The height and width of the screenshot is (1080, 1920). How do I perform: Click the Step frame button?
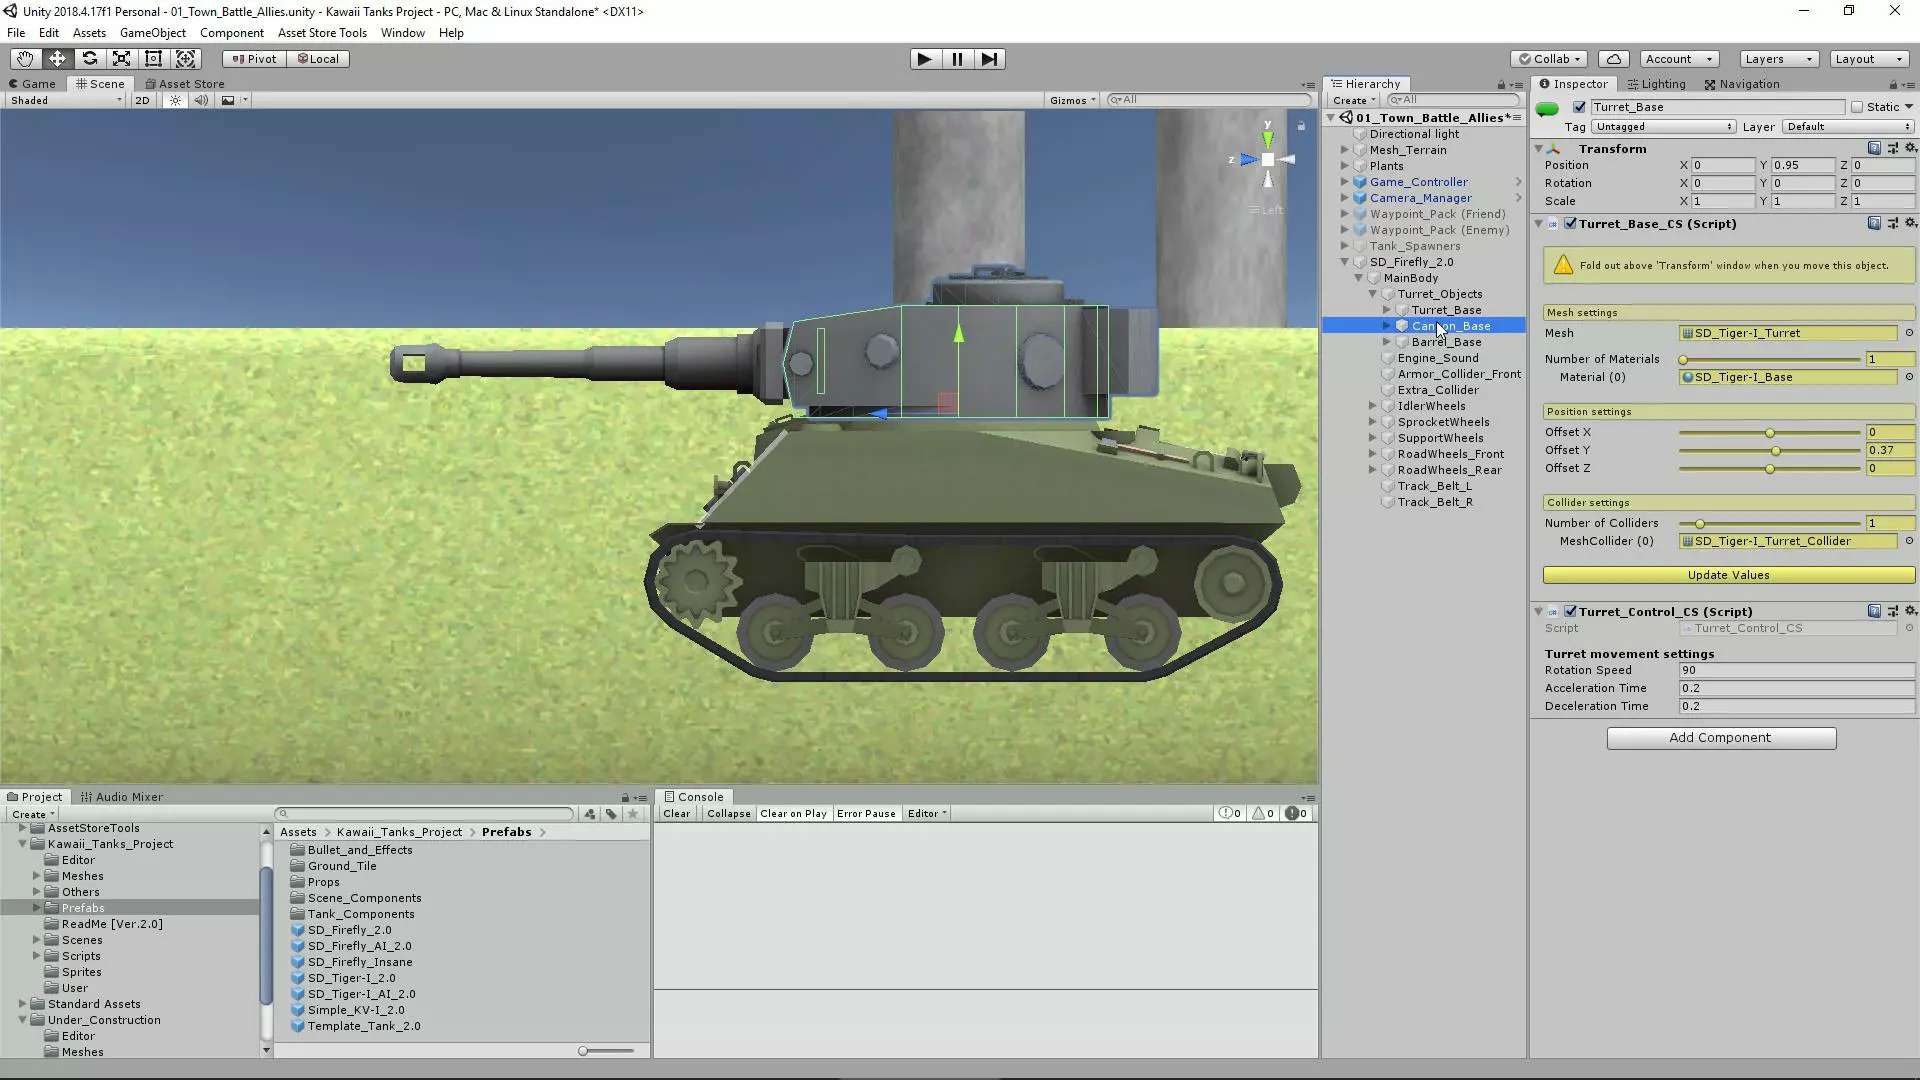coord(989,59)
